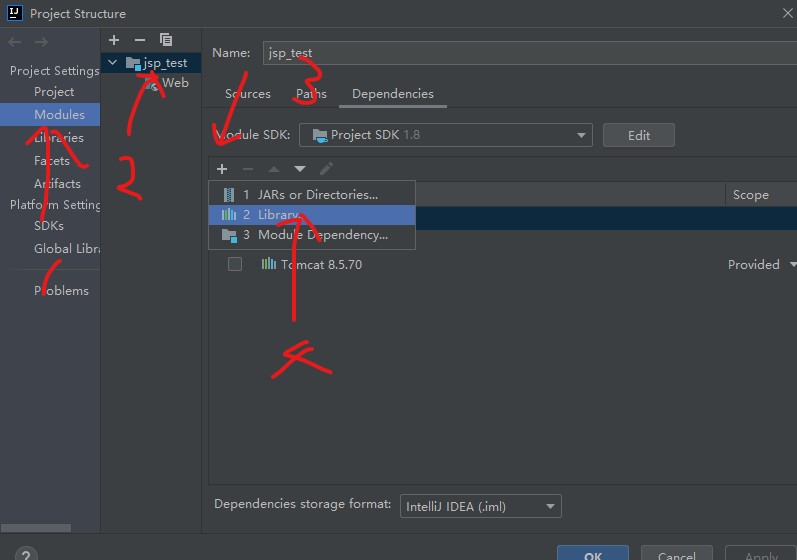Click the IntelliJ logo in title bar
The width and height of the screenshot is (797, 560).
click(x=15, y=13)
